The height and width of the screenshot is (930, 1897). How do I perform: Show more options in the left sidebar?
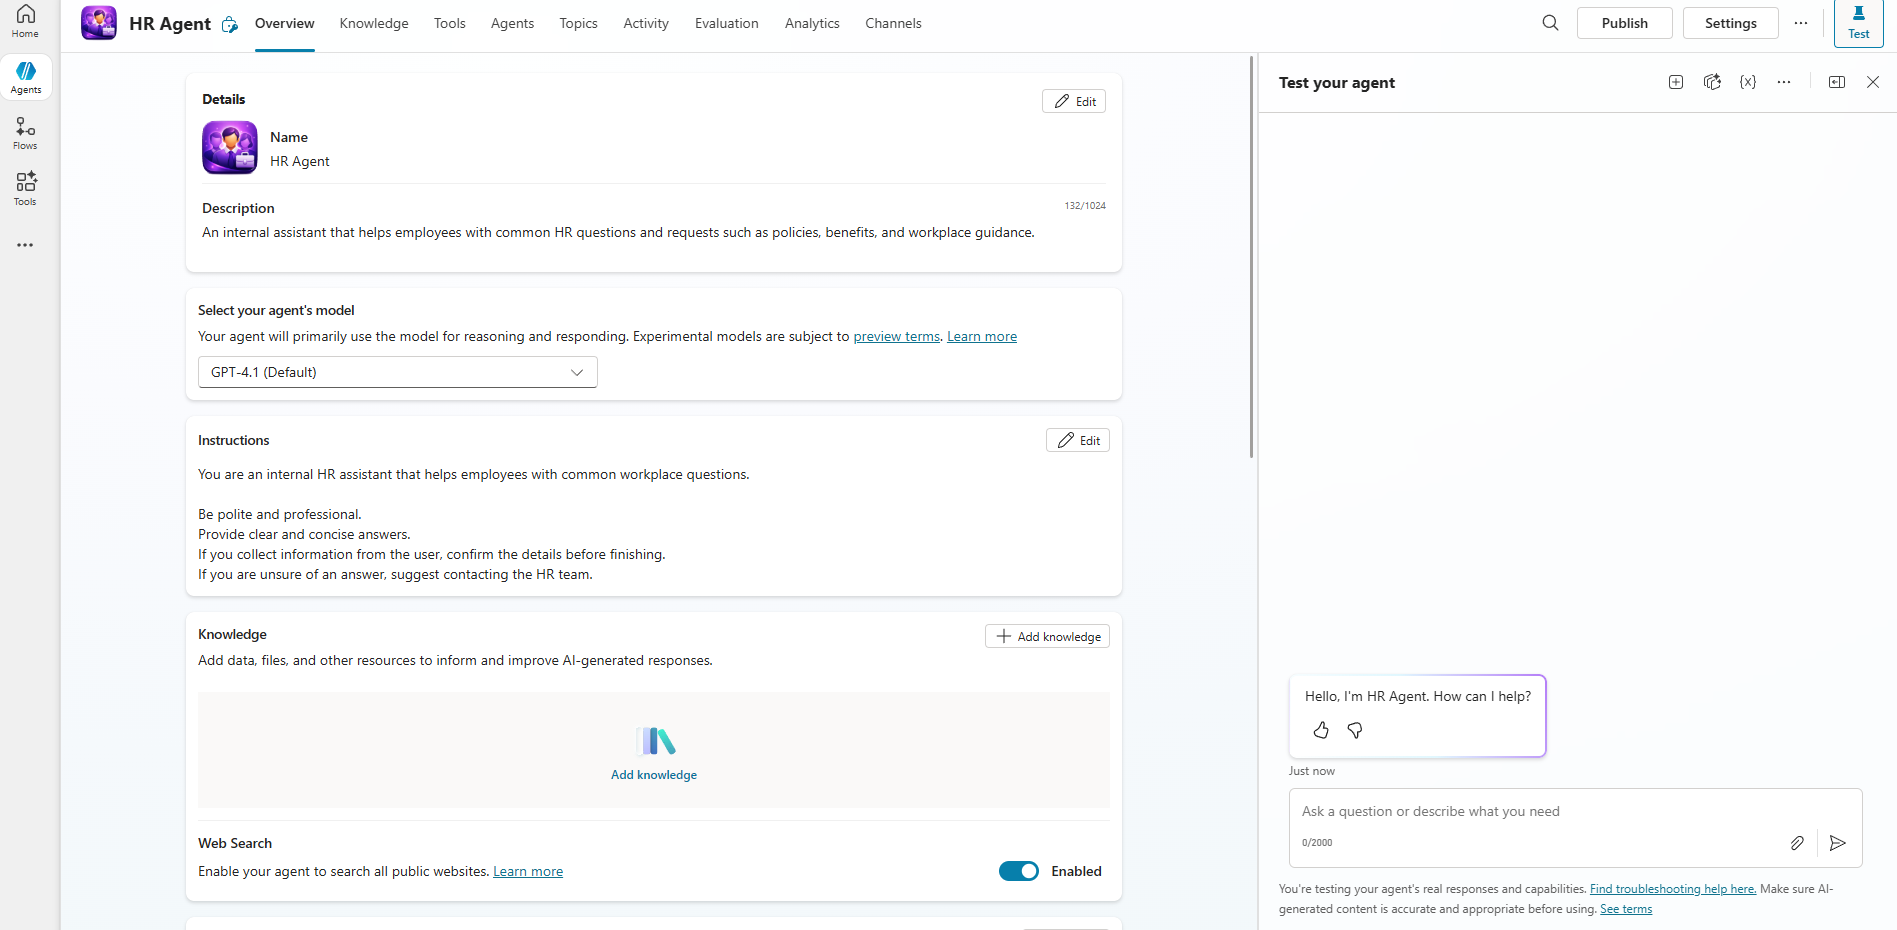click(x=25, y=245)
